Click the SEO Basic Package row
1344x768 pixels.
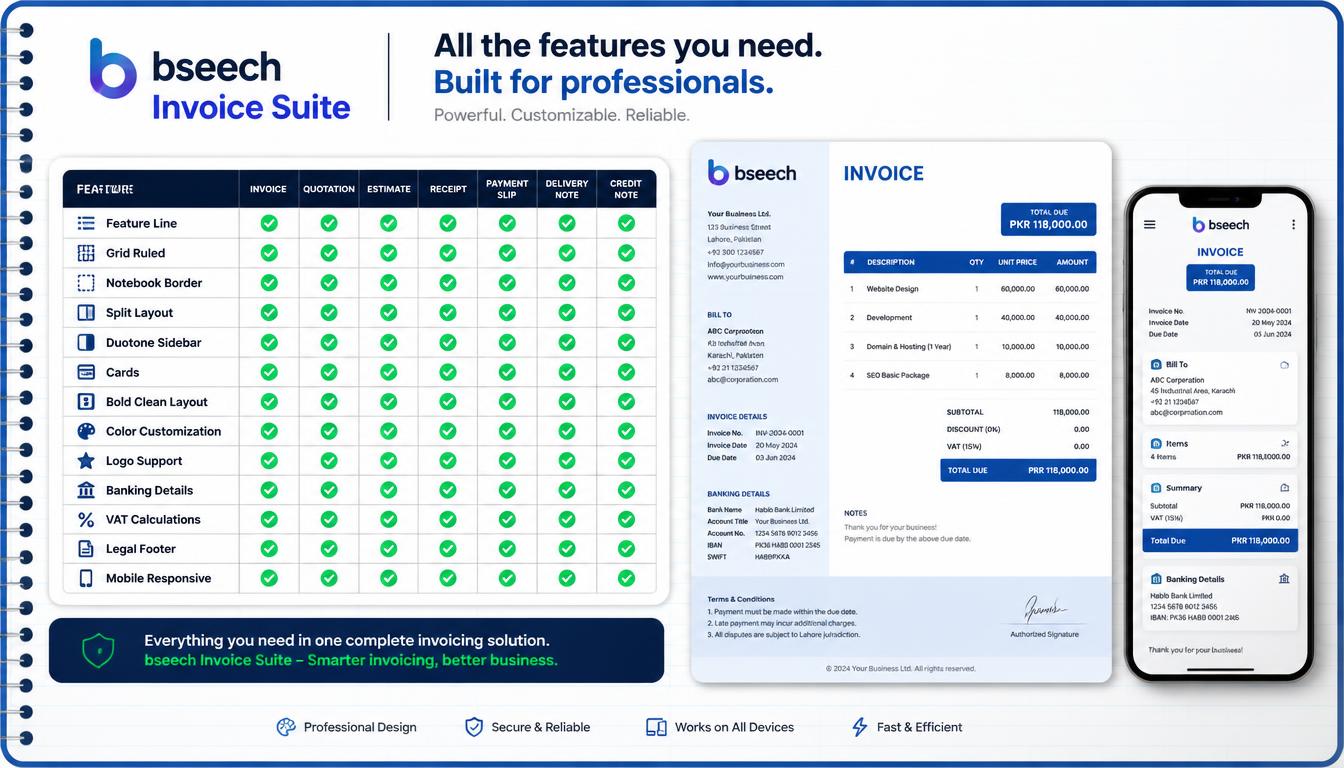click(x=970, y=375)
